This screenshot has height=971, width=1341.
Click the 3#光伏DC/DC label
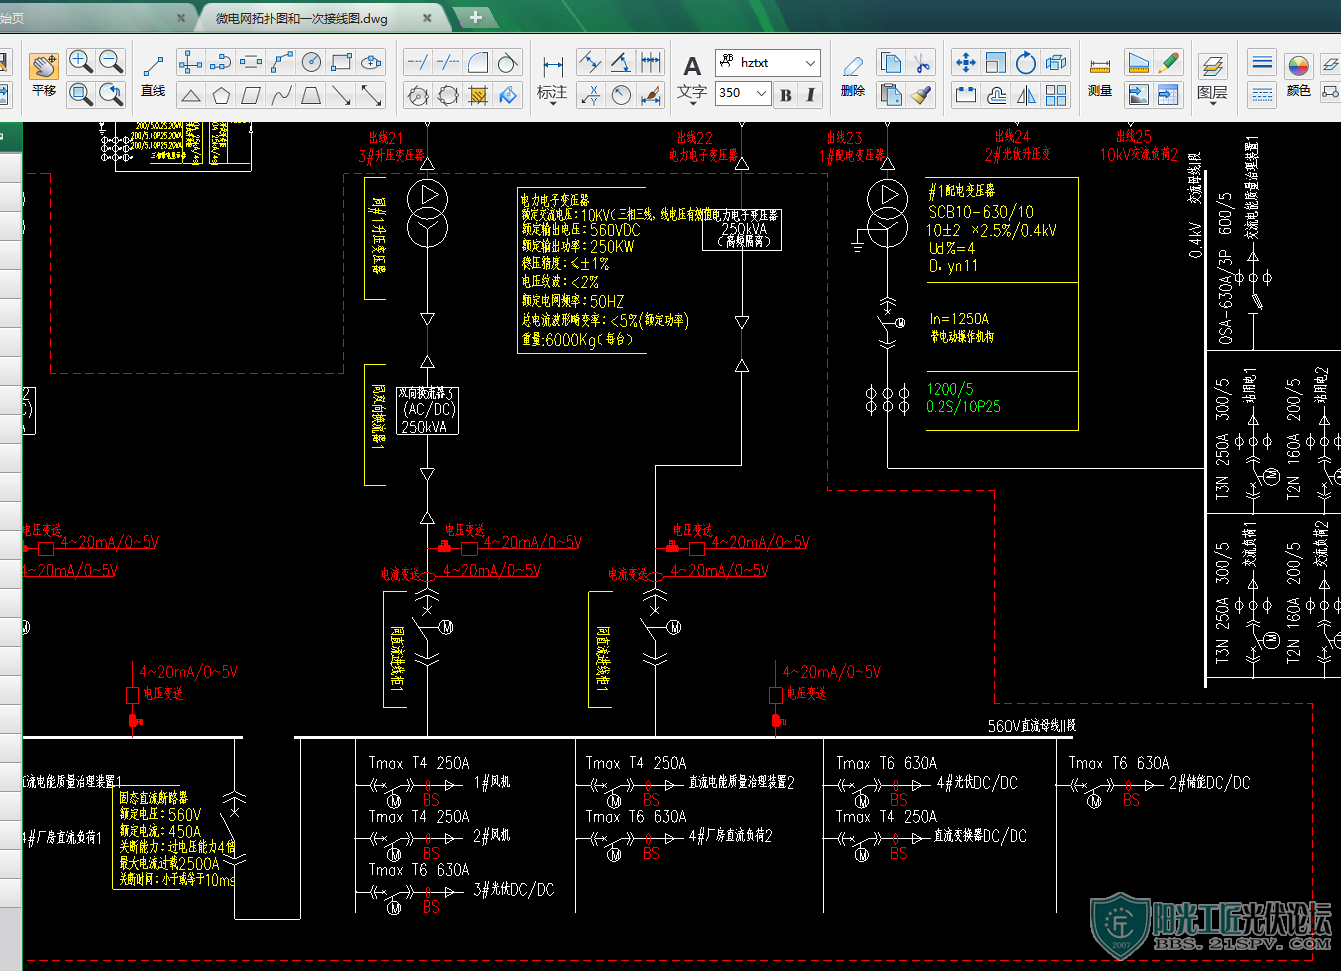click(x=513, y=889)
